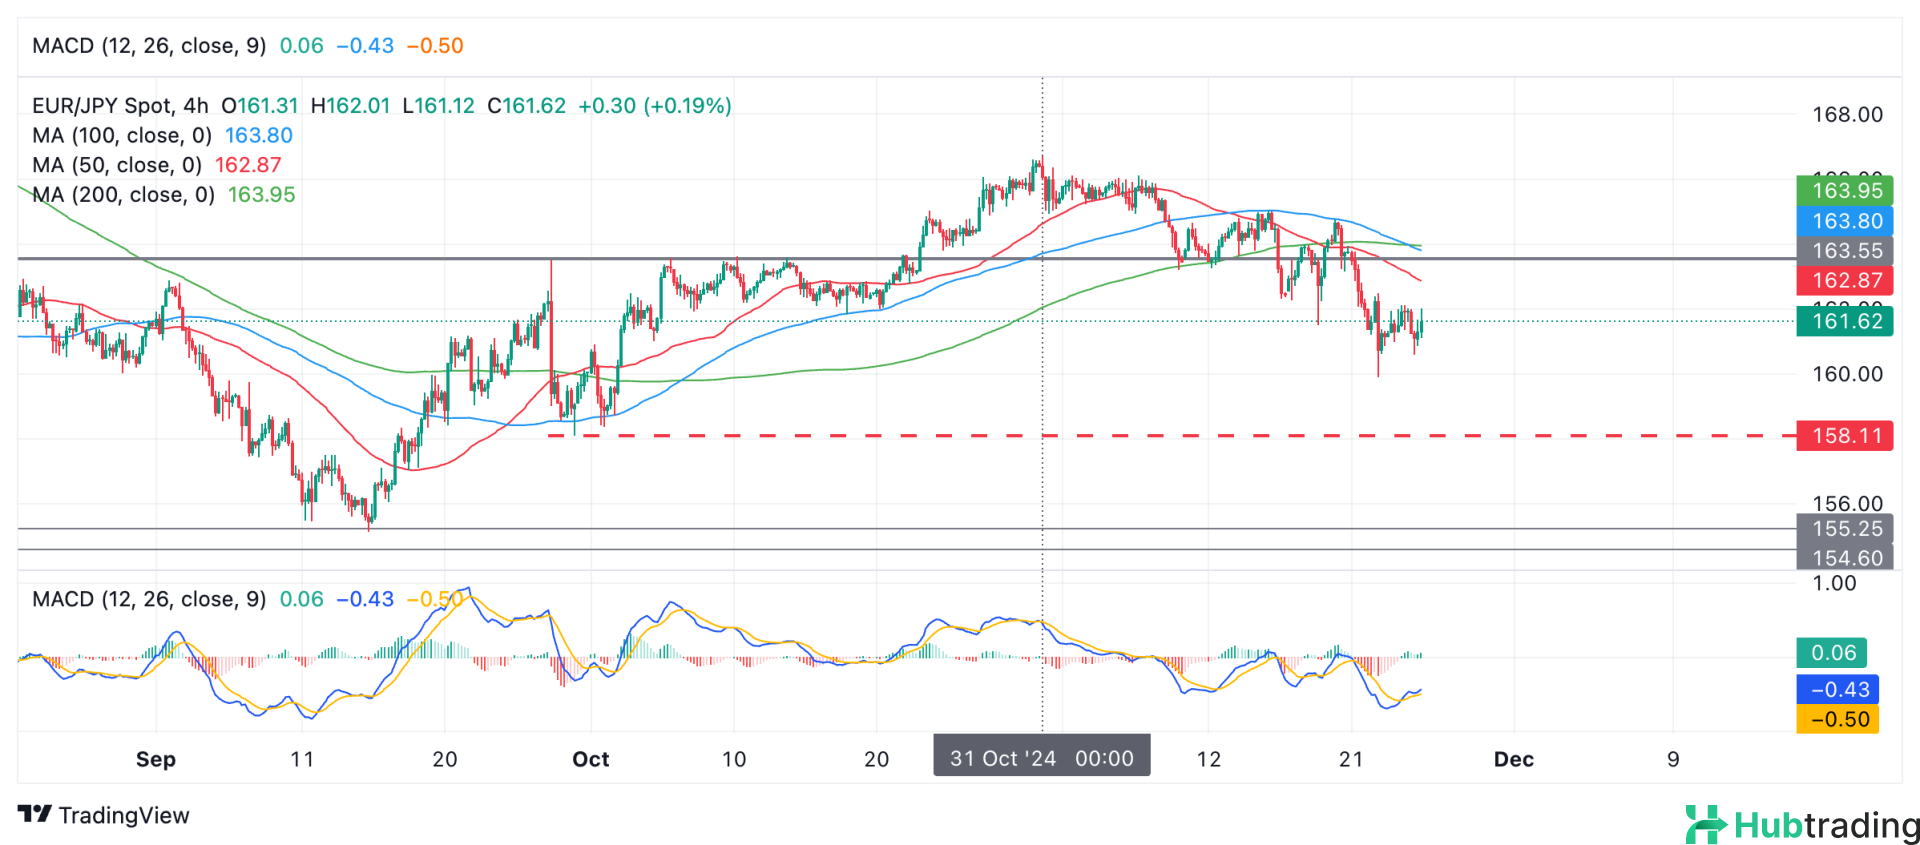This screenshot has height=845, width=1920.
Task: Click the red 162.87 price tag
Action: point(1845,281)
